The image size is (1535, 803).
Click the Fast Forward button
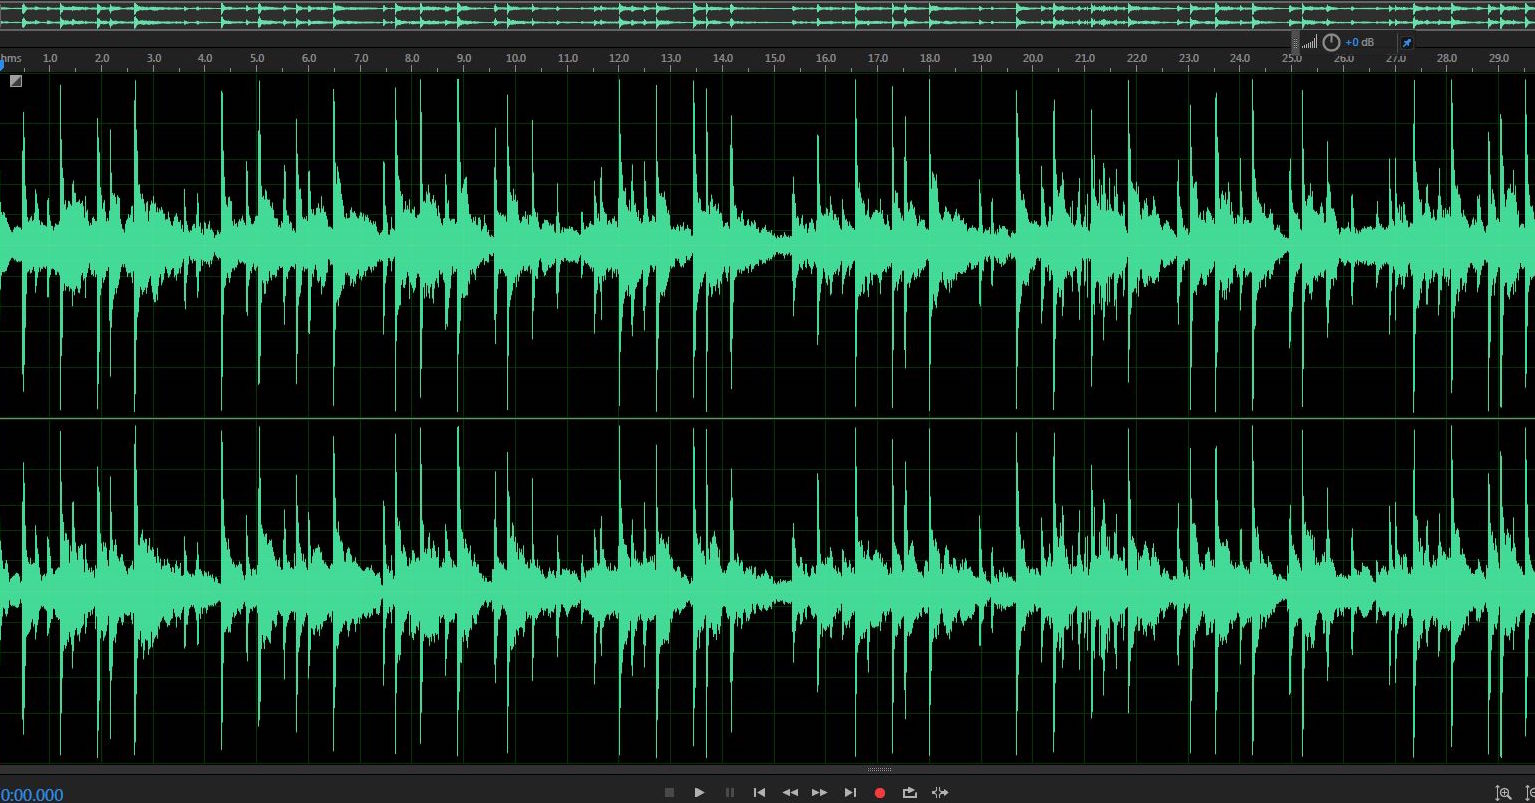(819, 793)
